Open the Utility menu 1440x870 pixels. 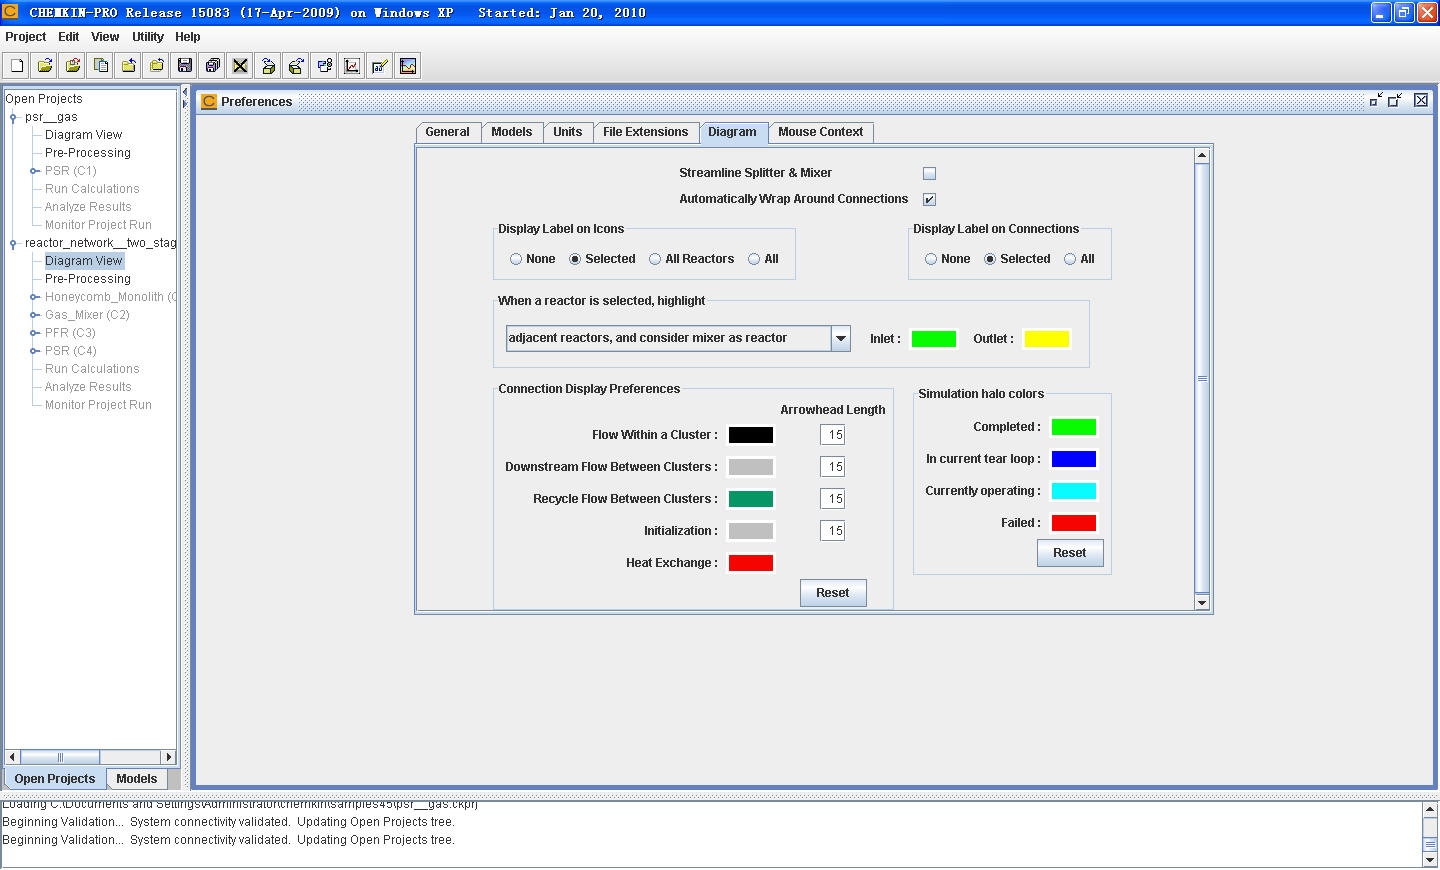pos(148,37)
